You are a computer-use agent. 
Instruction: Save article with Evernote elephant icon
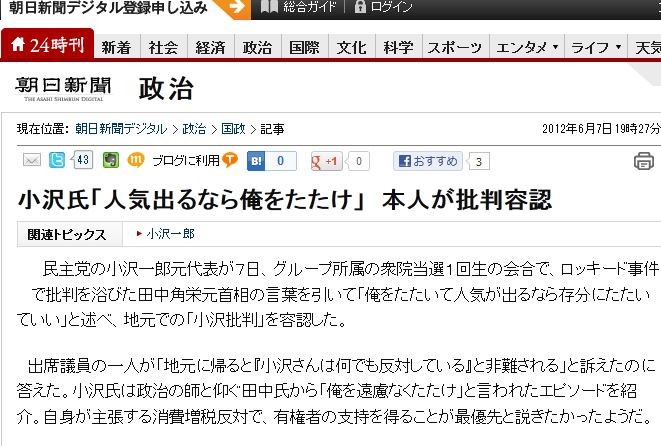tap(111, 160)
